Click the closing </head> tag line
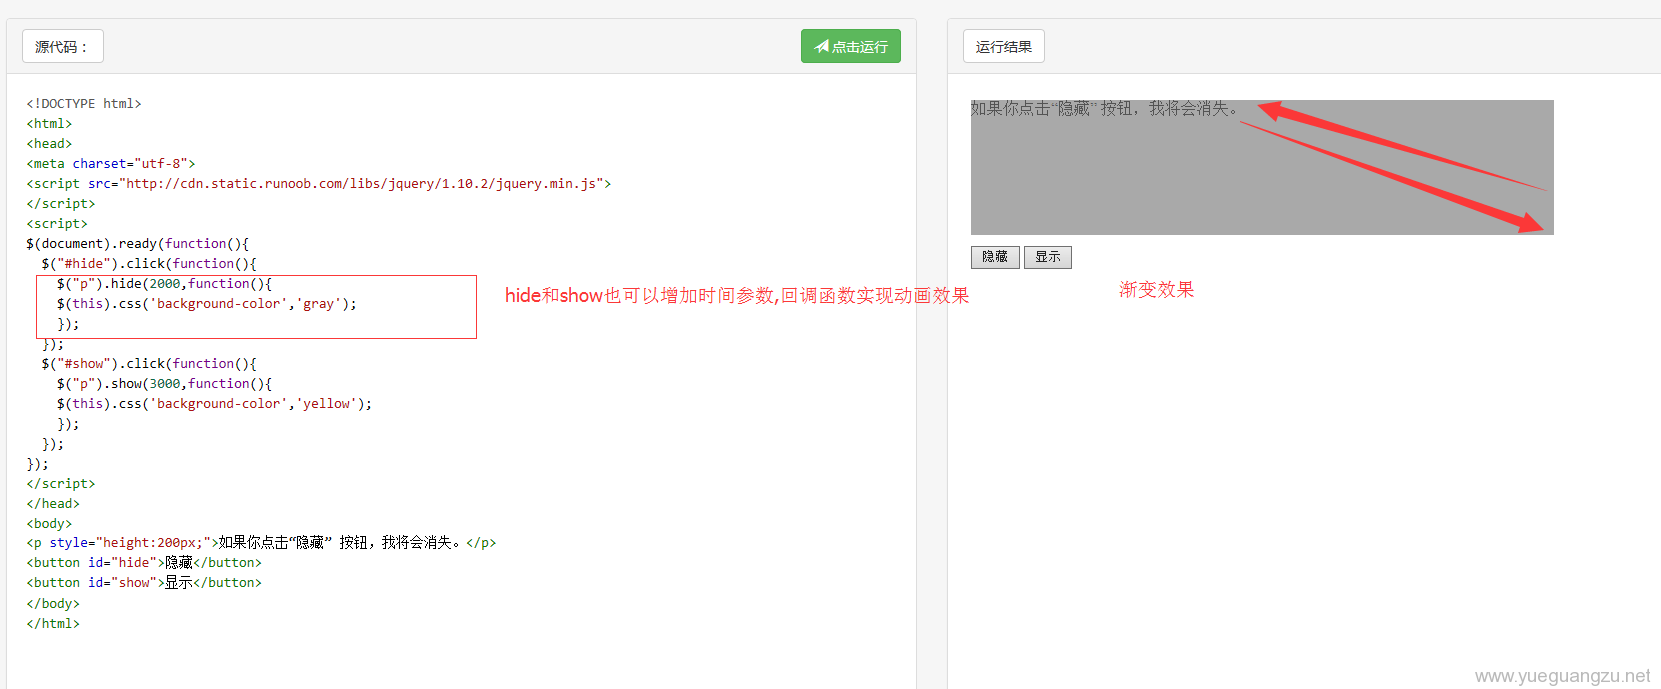This screenshot has height=689, width=1661. coord(53,503)
